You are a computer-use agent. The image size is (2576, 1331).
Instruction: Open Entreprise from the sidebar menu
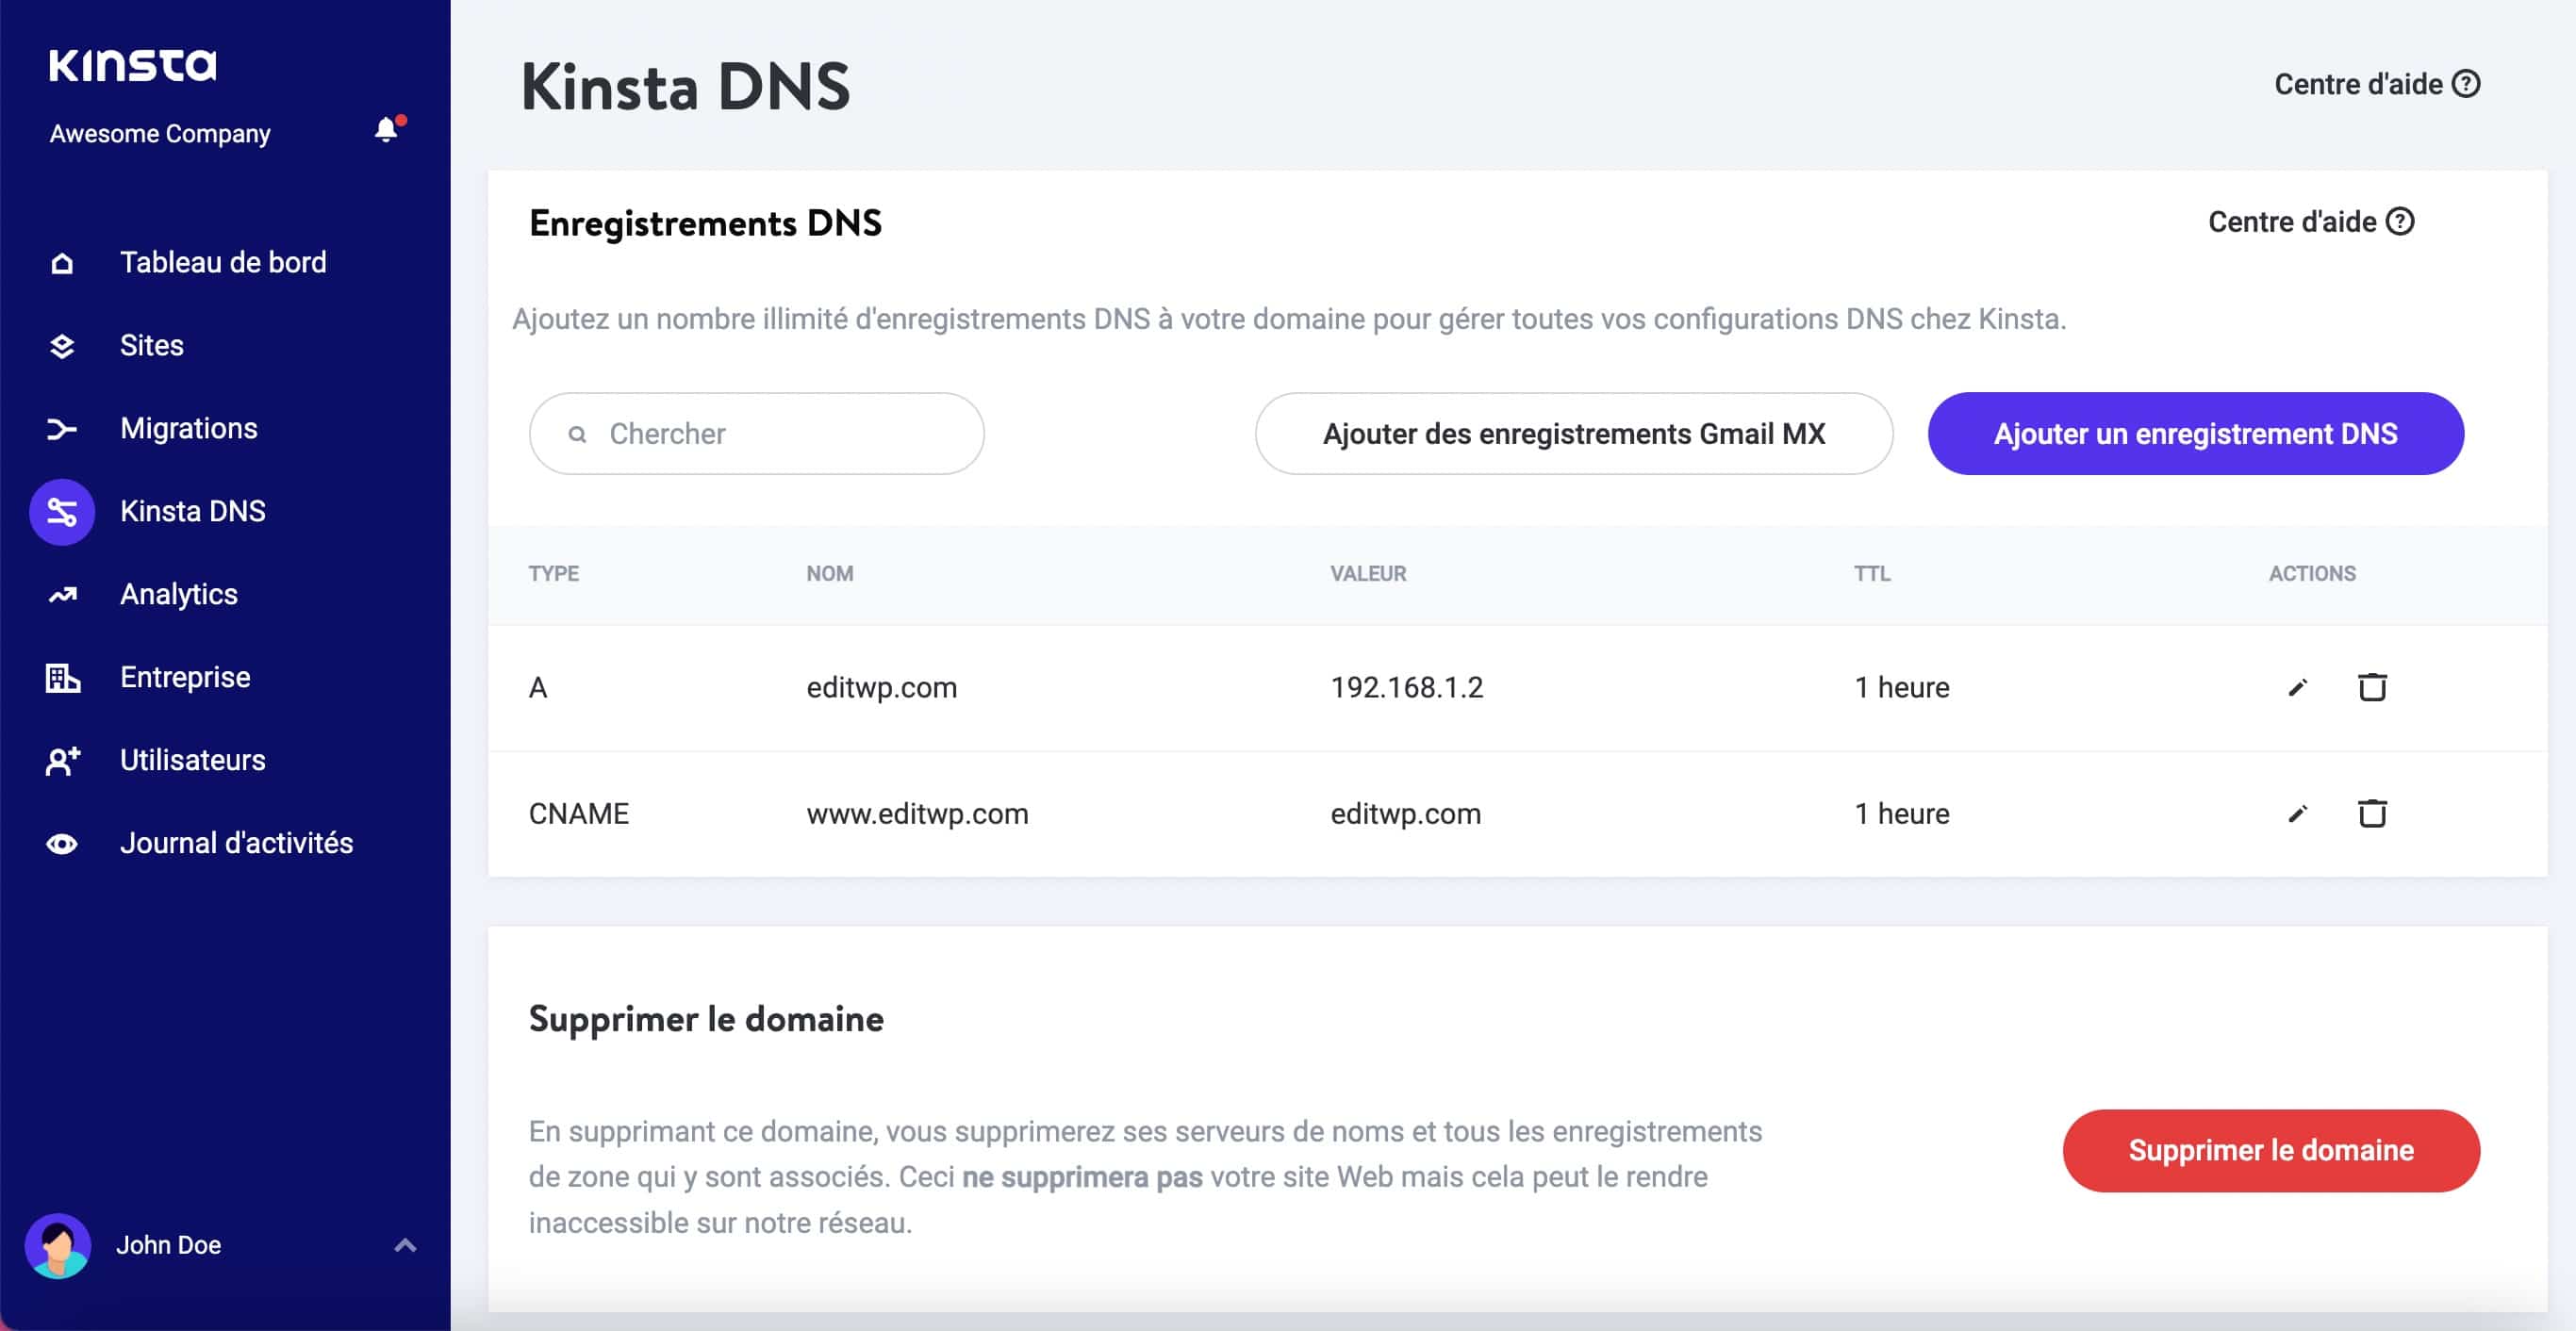[185, 677]
